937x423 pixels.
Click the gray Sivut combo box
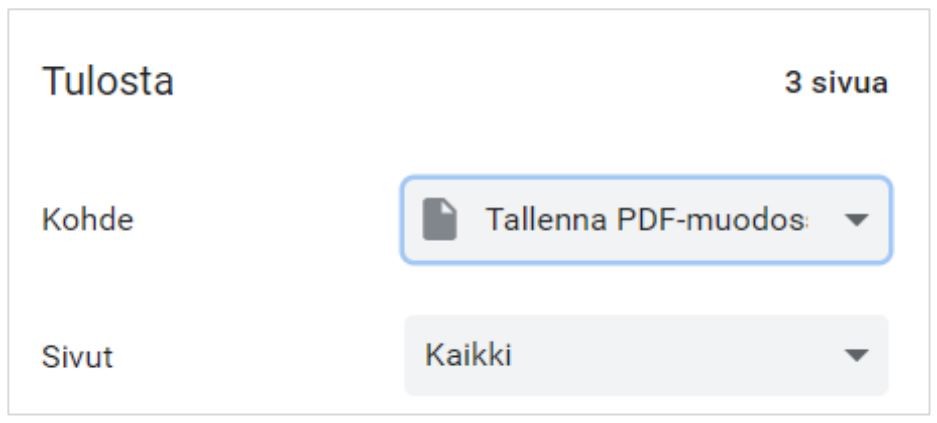(647, 355)
